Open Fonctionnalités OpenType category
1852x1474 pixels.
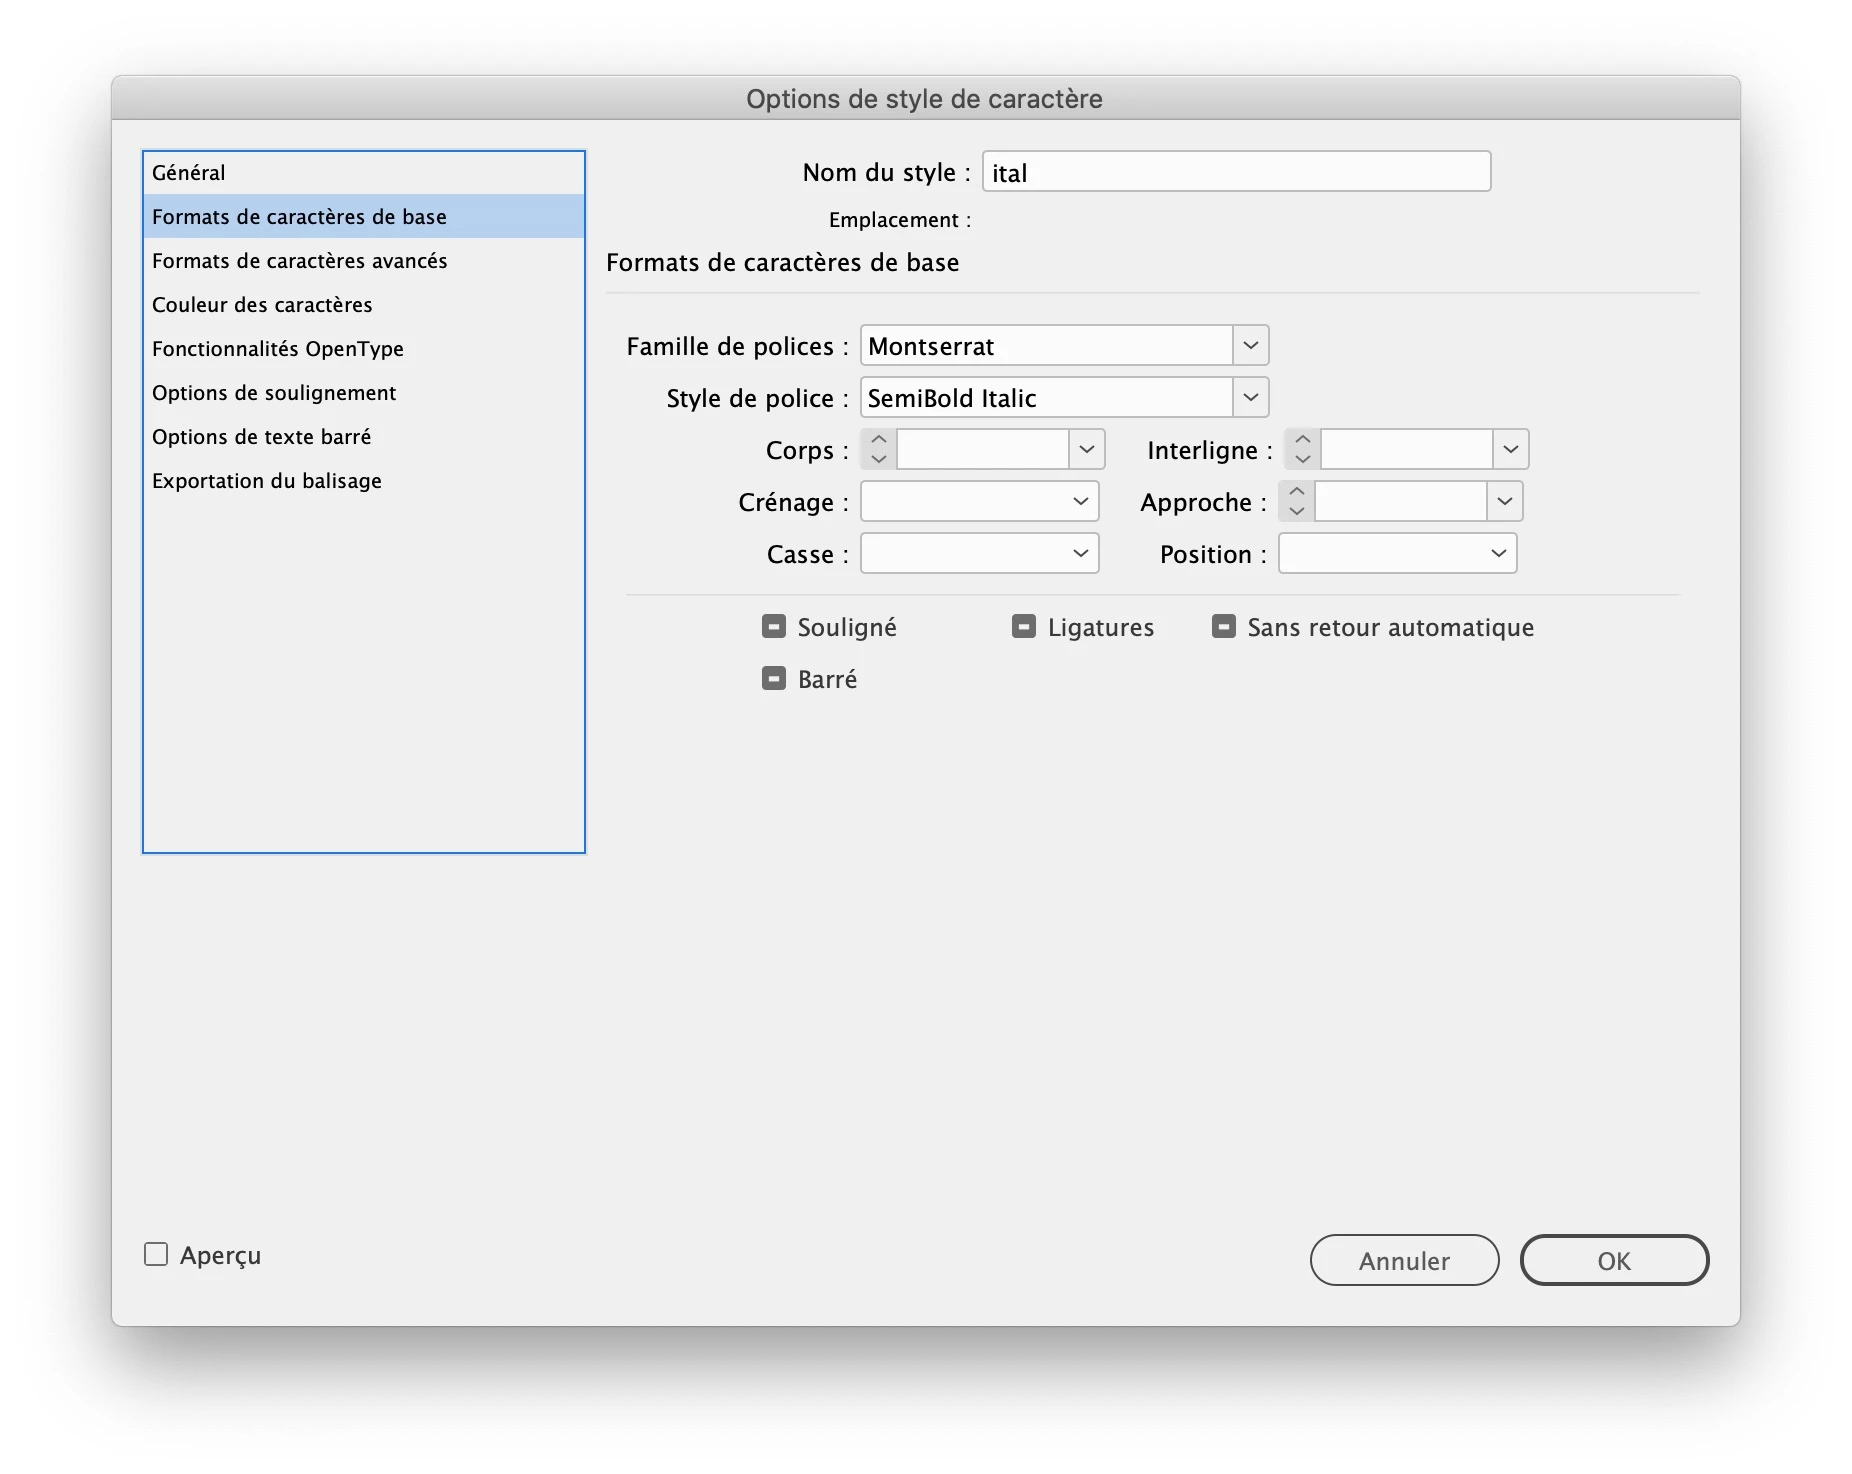364,349
